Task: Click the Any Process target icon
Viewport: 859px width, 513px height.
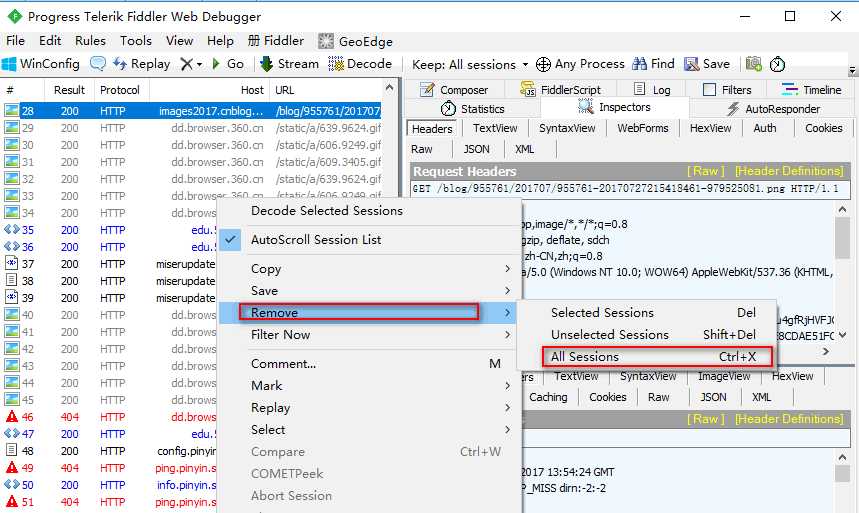Action: tap(543, 64)
